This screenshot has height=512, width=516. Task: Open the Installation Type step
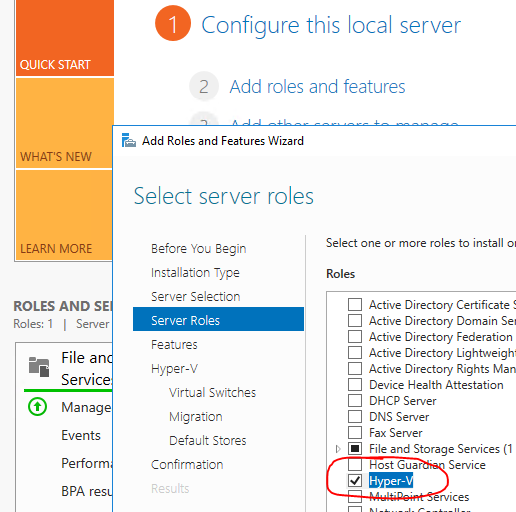[195, 273]
